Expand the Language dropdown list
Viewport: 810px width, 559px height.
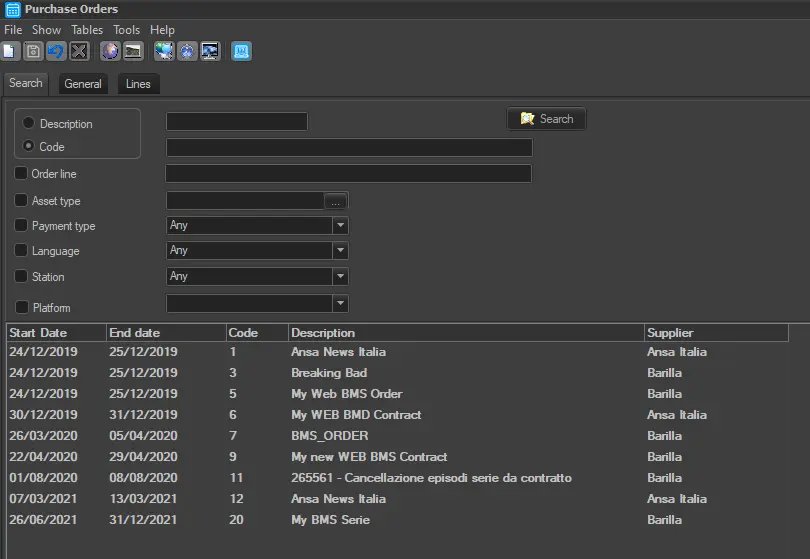pyautogui.click(x=340, y=251)
